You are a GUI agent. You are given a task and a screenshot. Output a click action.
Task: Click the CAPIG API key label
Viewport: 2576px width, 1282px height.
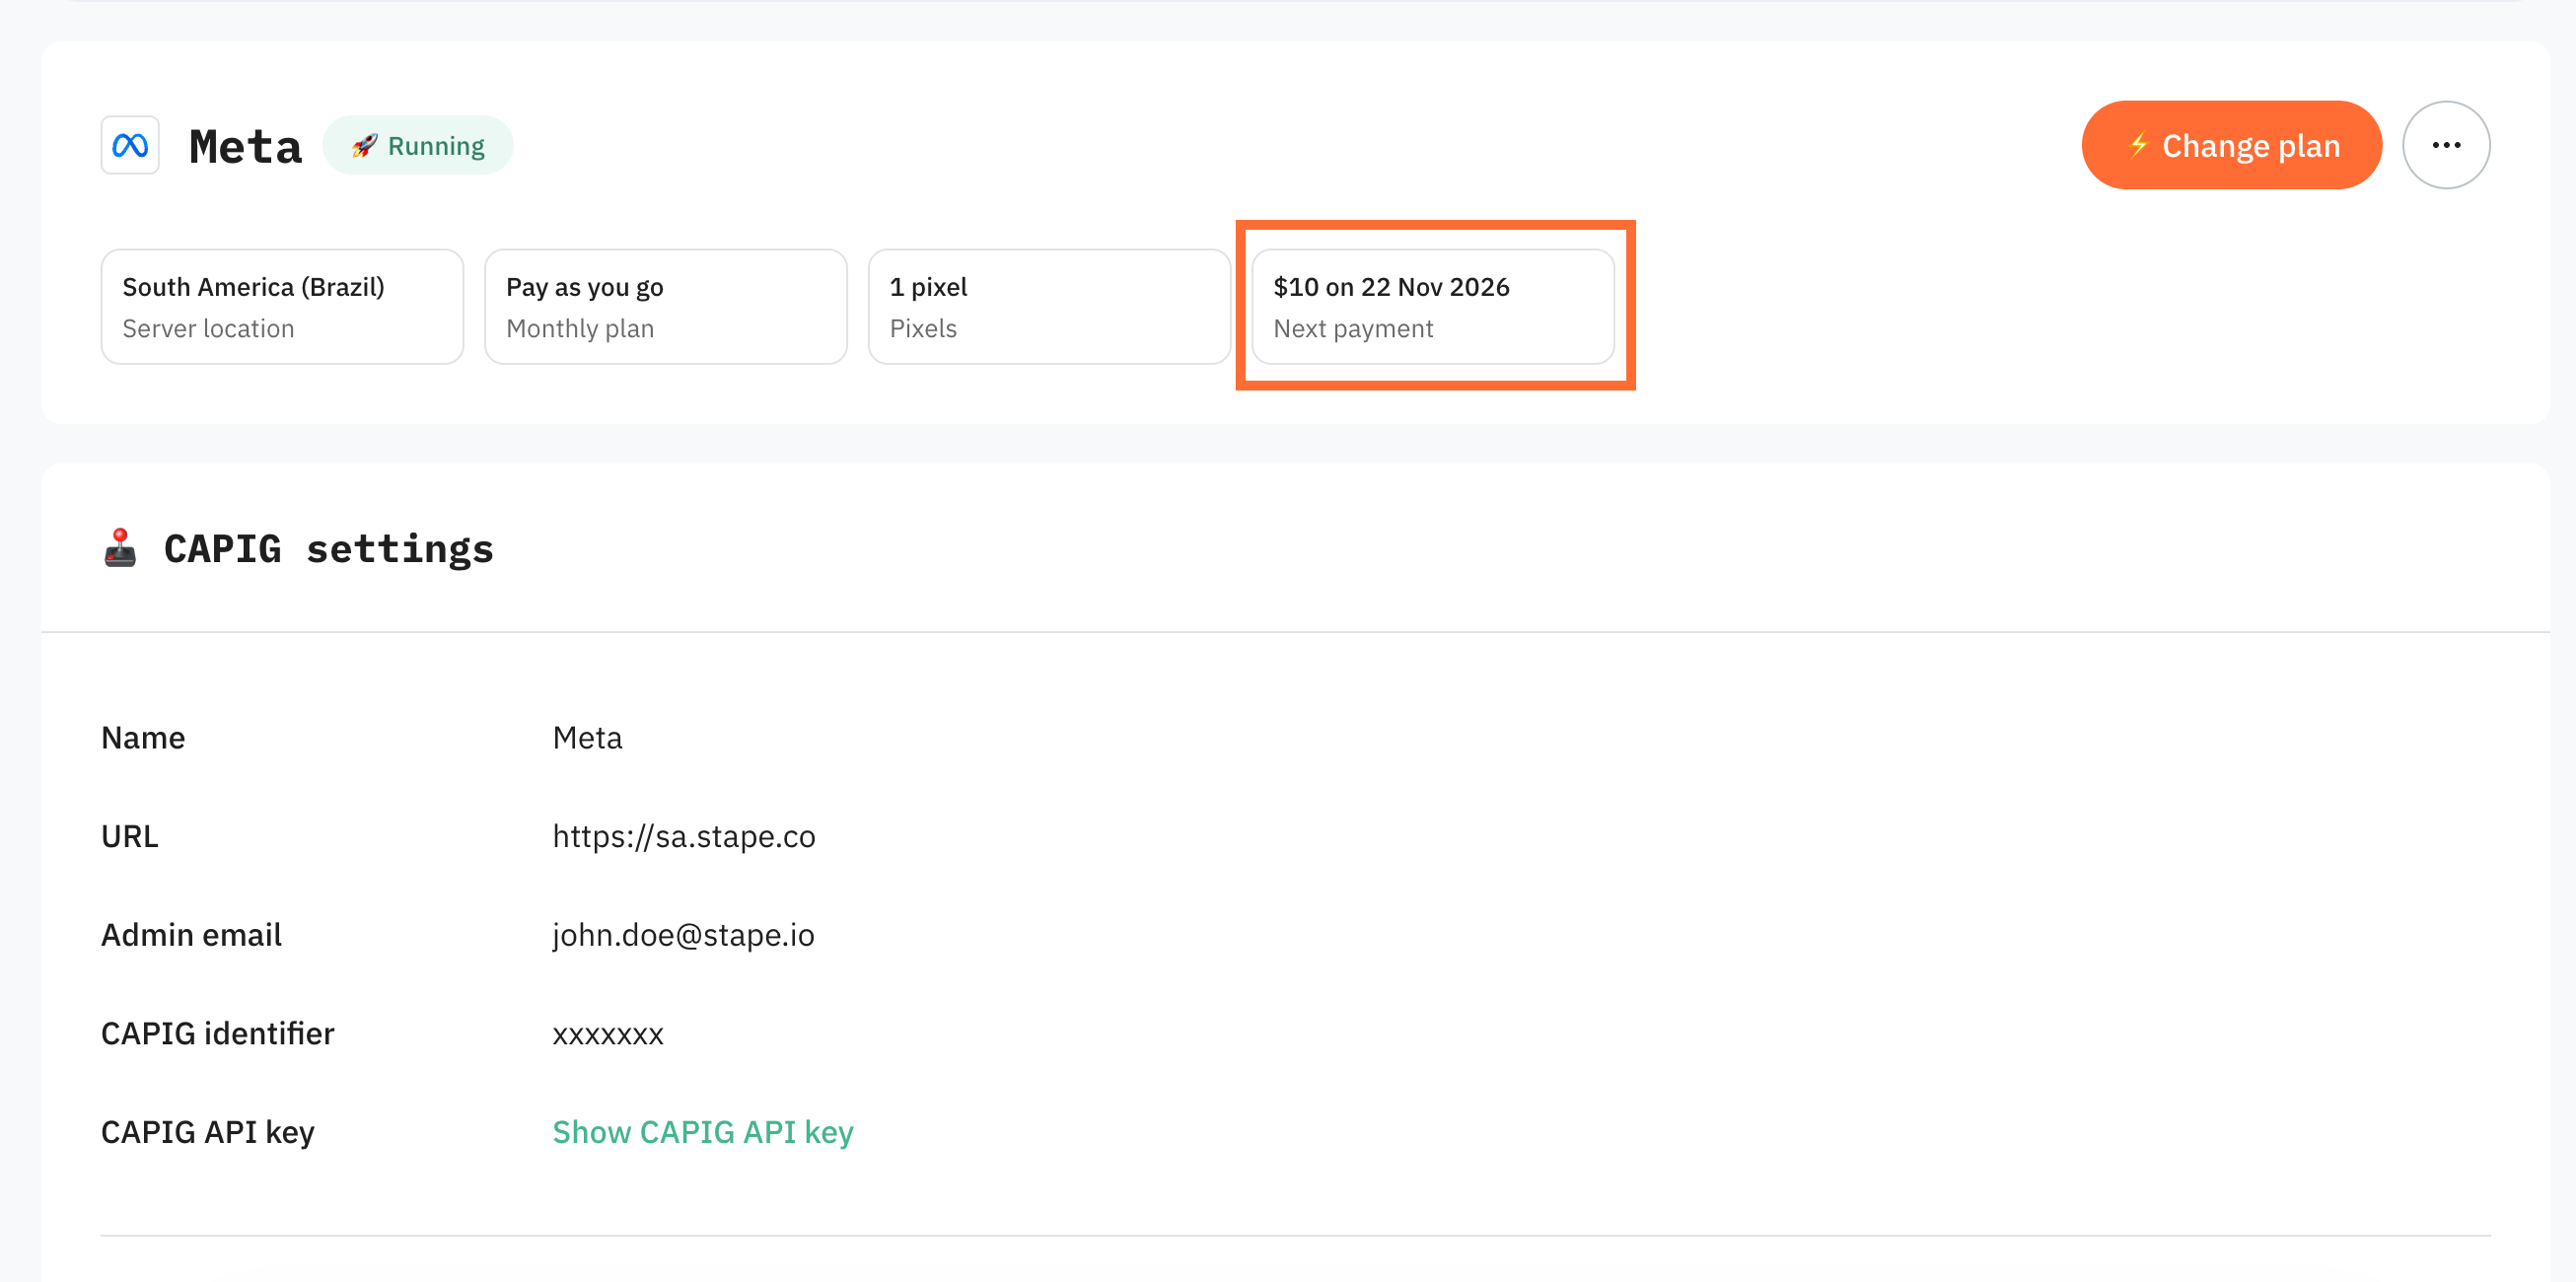click(208, 1131)
